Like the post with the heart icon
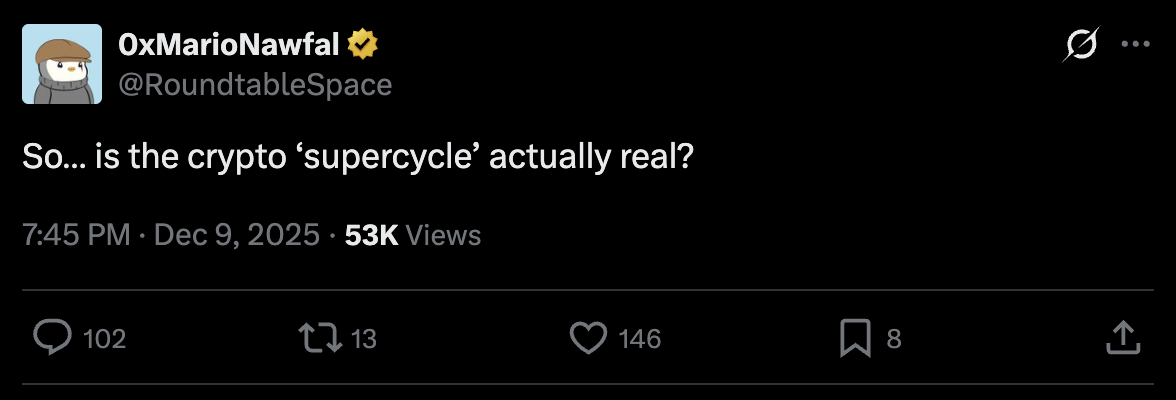This screenshot has height=400, width=1176. pyautogui.click(x=588, y=338)
